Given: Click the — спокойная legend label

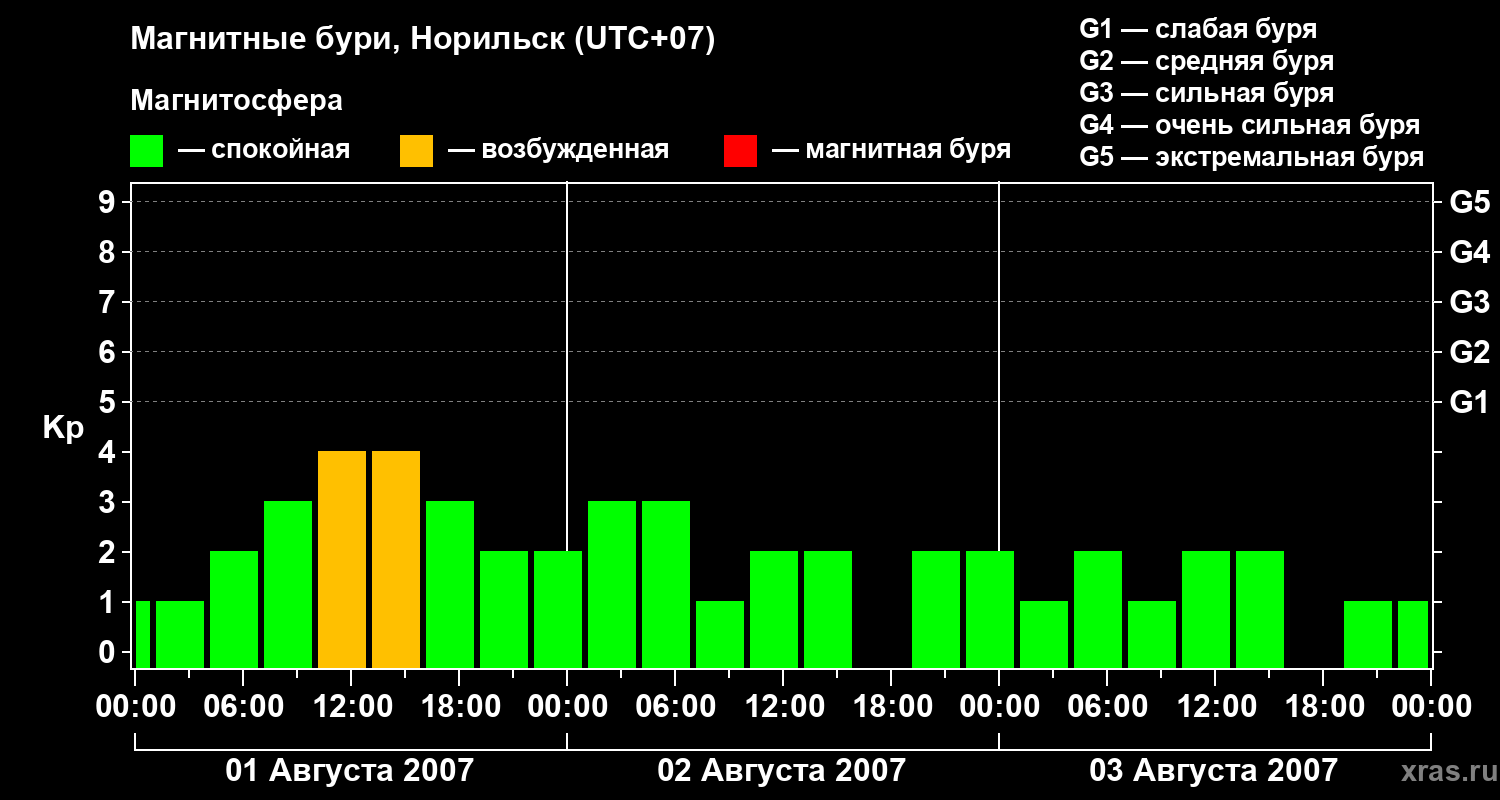Looking at the screenshot, I should (x=264, y=150).
